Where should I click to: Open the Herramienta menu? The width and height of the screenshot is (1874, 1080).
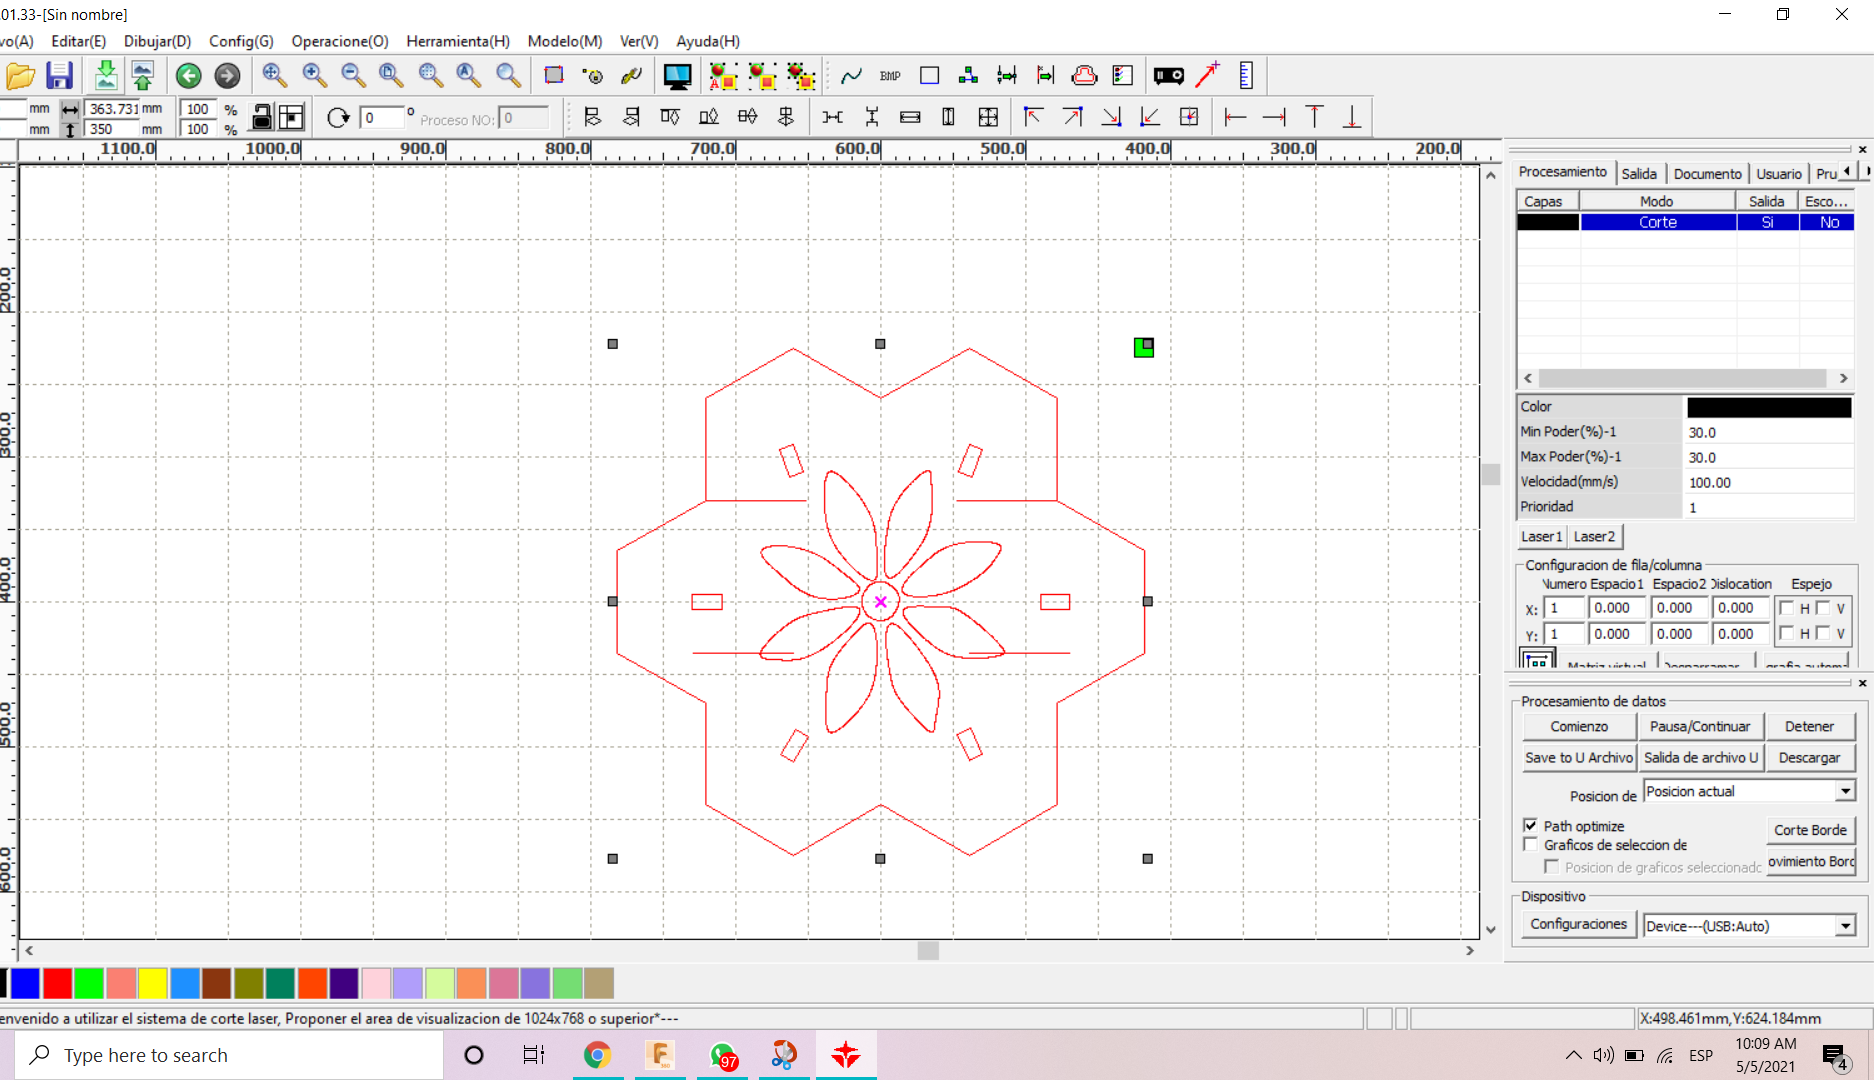point(458,41)
